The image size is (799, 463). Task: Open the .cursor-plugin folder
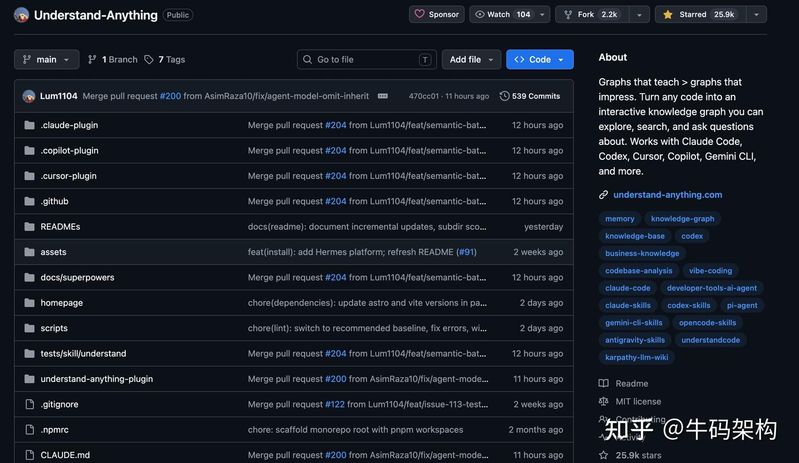[x=68, y=176]
